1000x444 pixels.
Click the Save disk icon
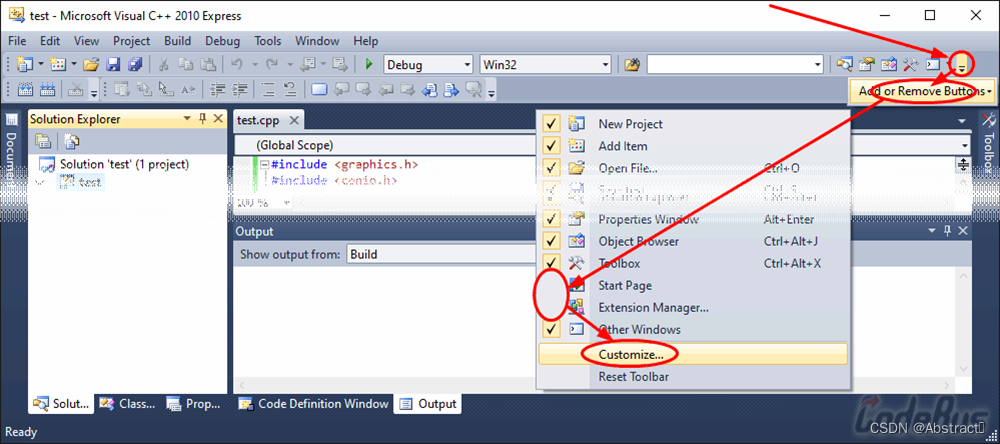113,65
